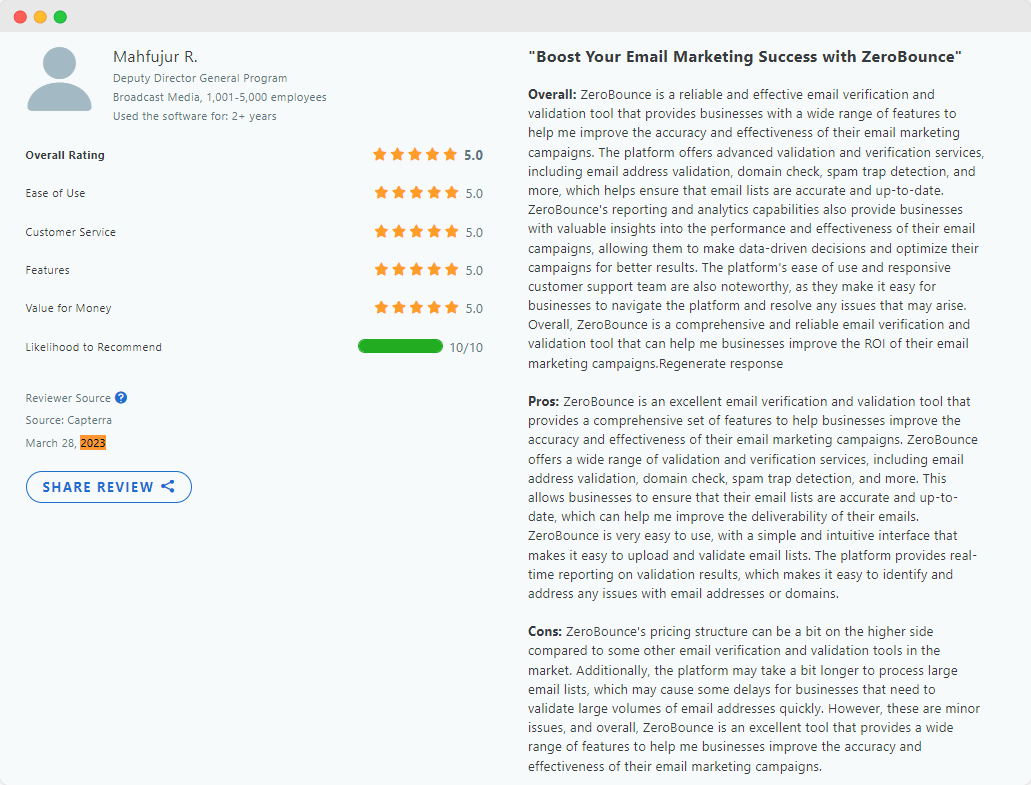1031x785 pixels.
Task: Click the Ease of Use star rating
Action: 416,193
